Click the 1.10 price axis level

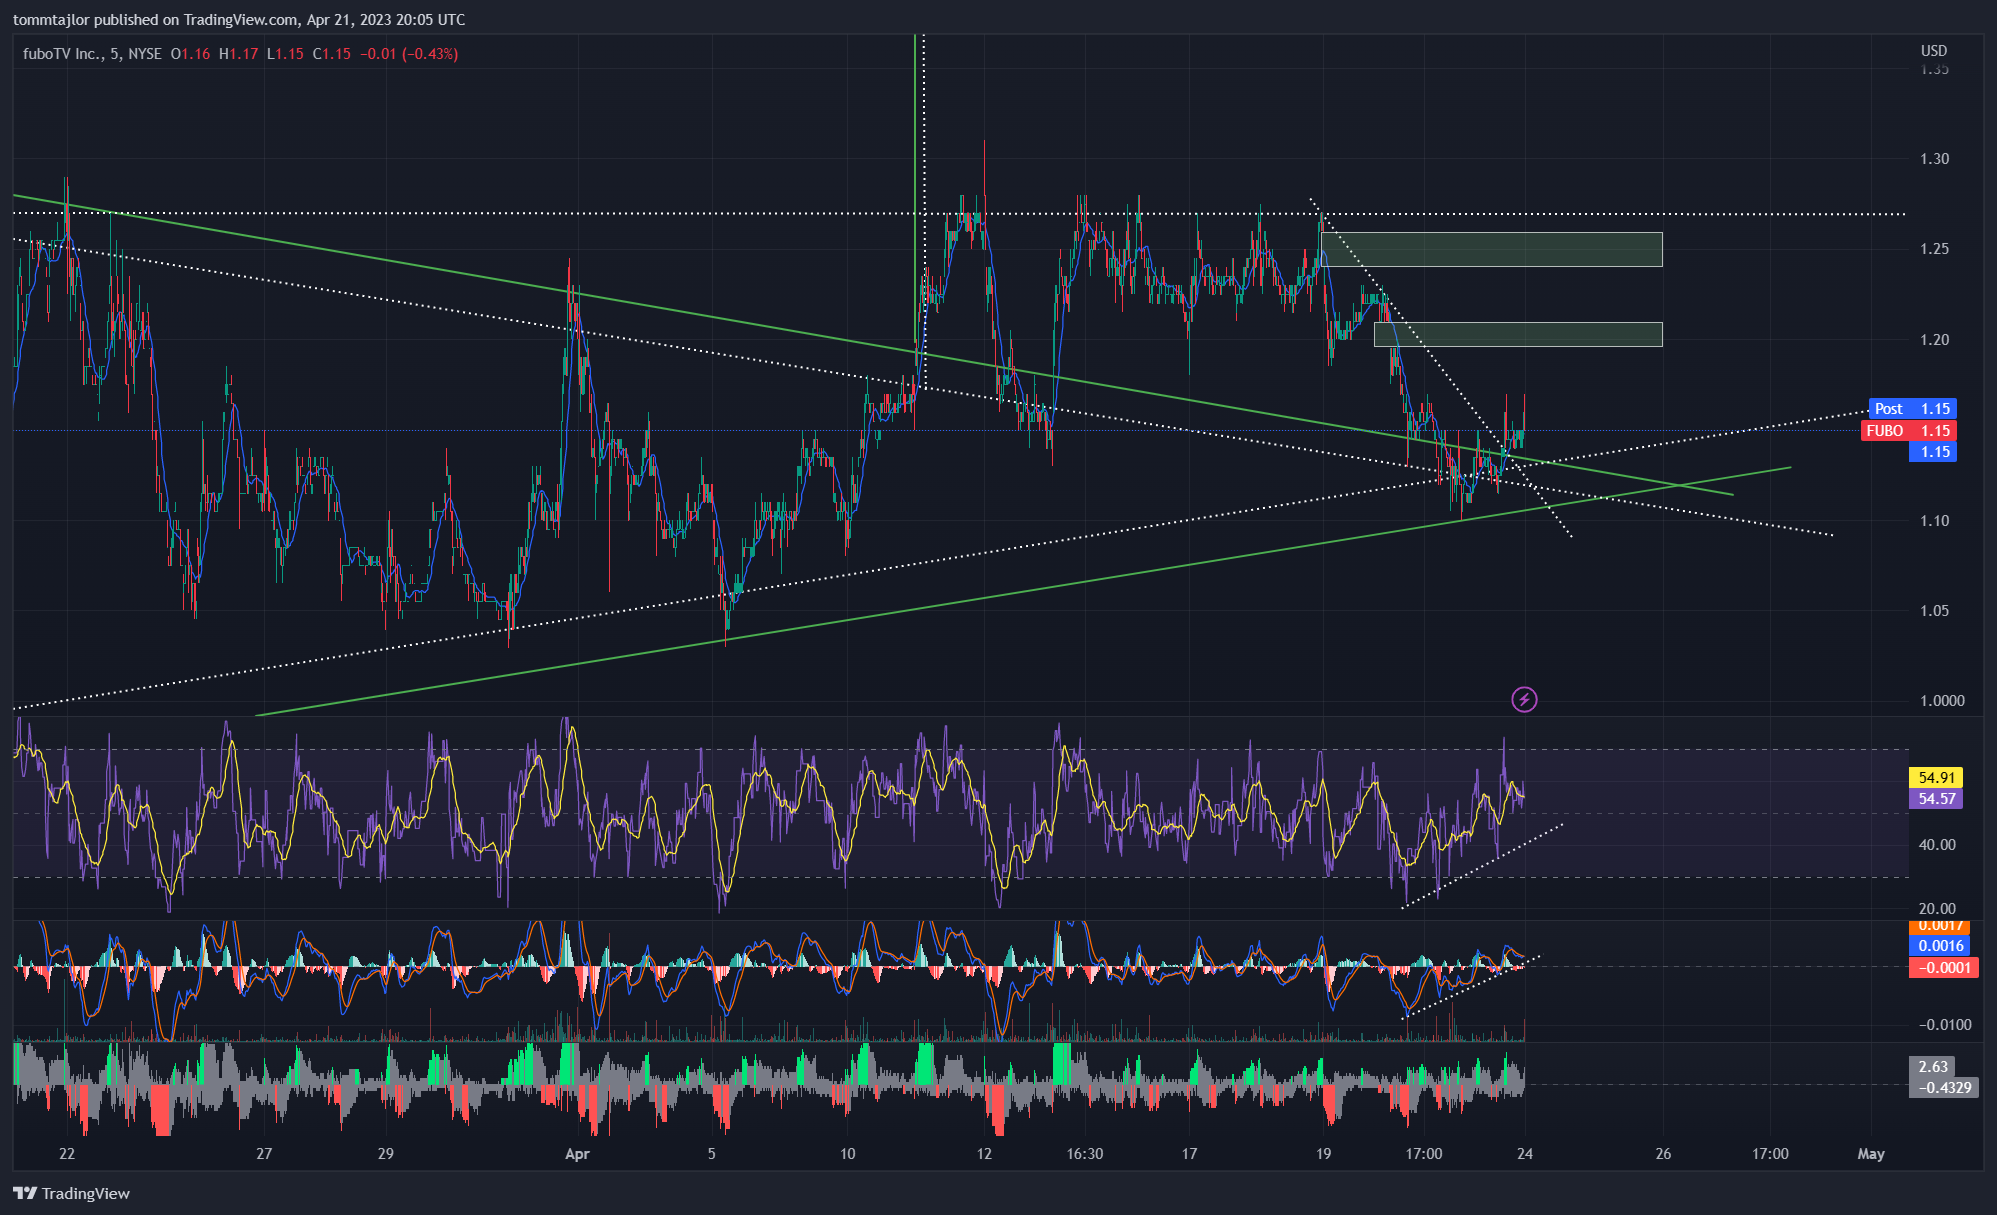(1934, 521)
